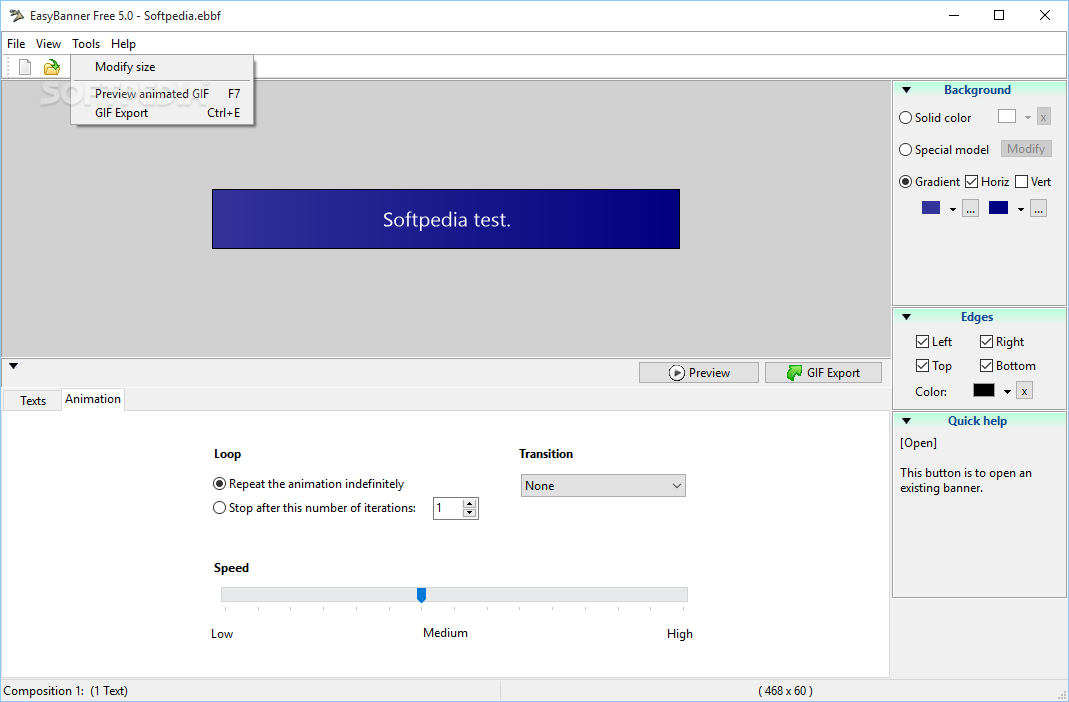
Task: Click the x button beside solid color
Action: pyautogui.click(x=1044, y=117)
